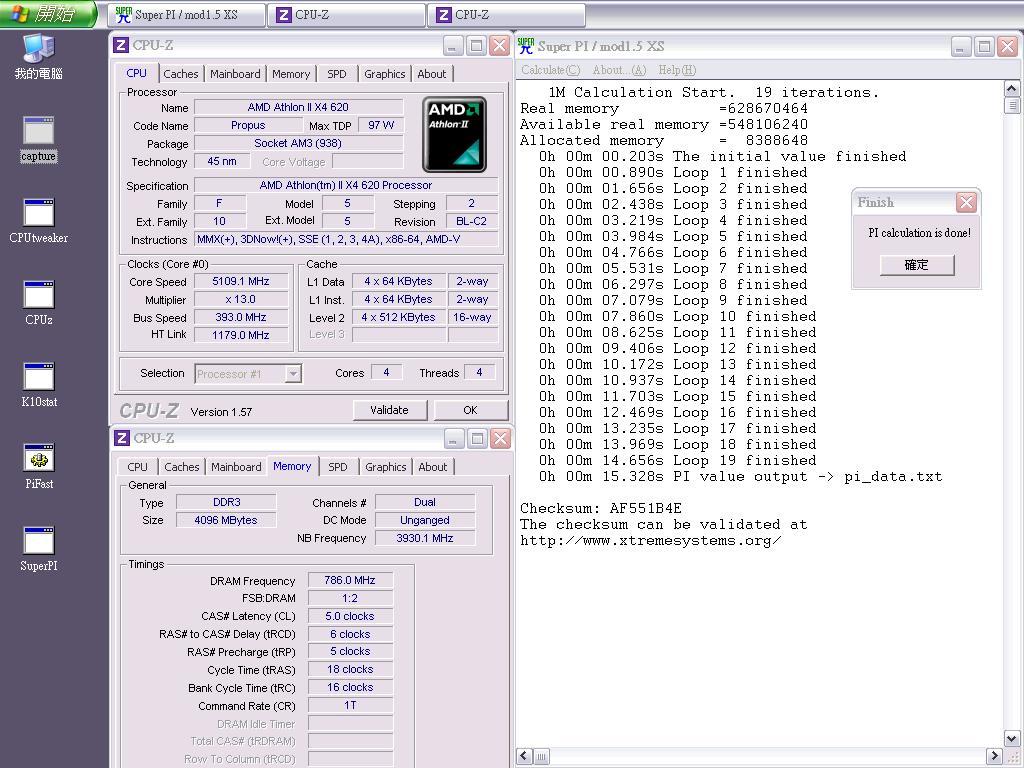
Task: Open the SPD tab in upper CPU-Z window
Action: click(x=337, y=74)
